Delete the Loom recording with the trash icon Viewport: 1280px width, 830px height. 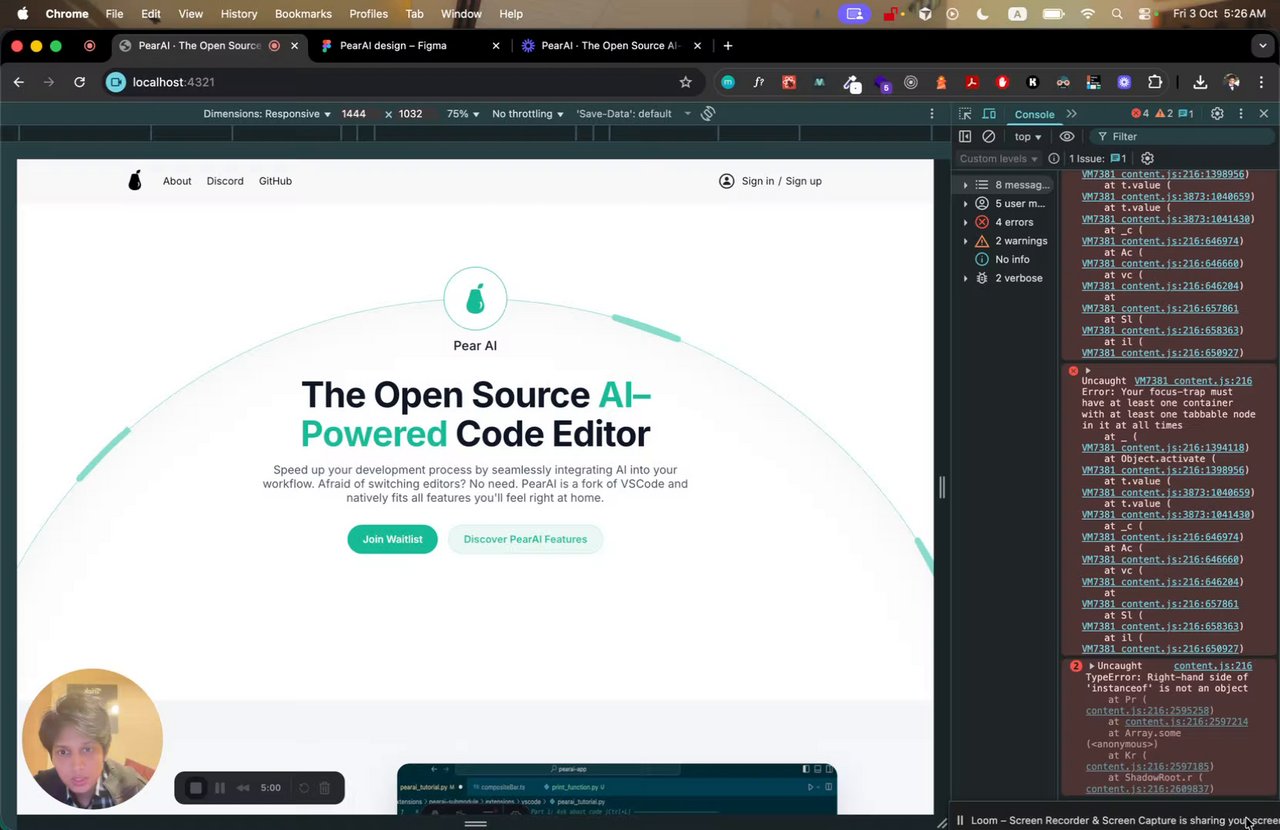tap(325, 788)
